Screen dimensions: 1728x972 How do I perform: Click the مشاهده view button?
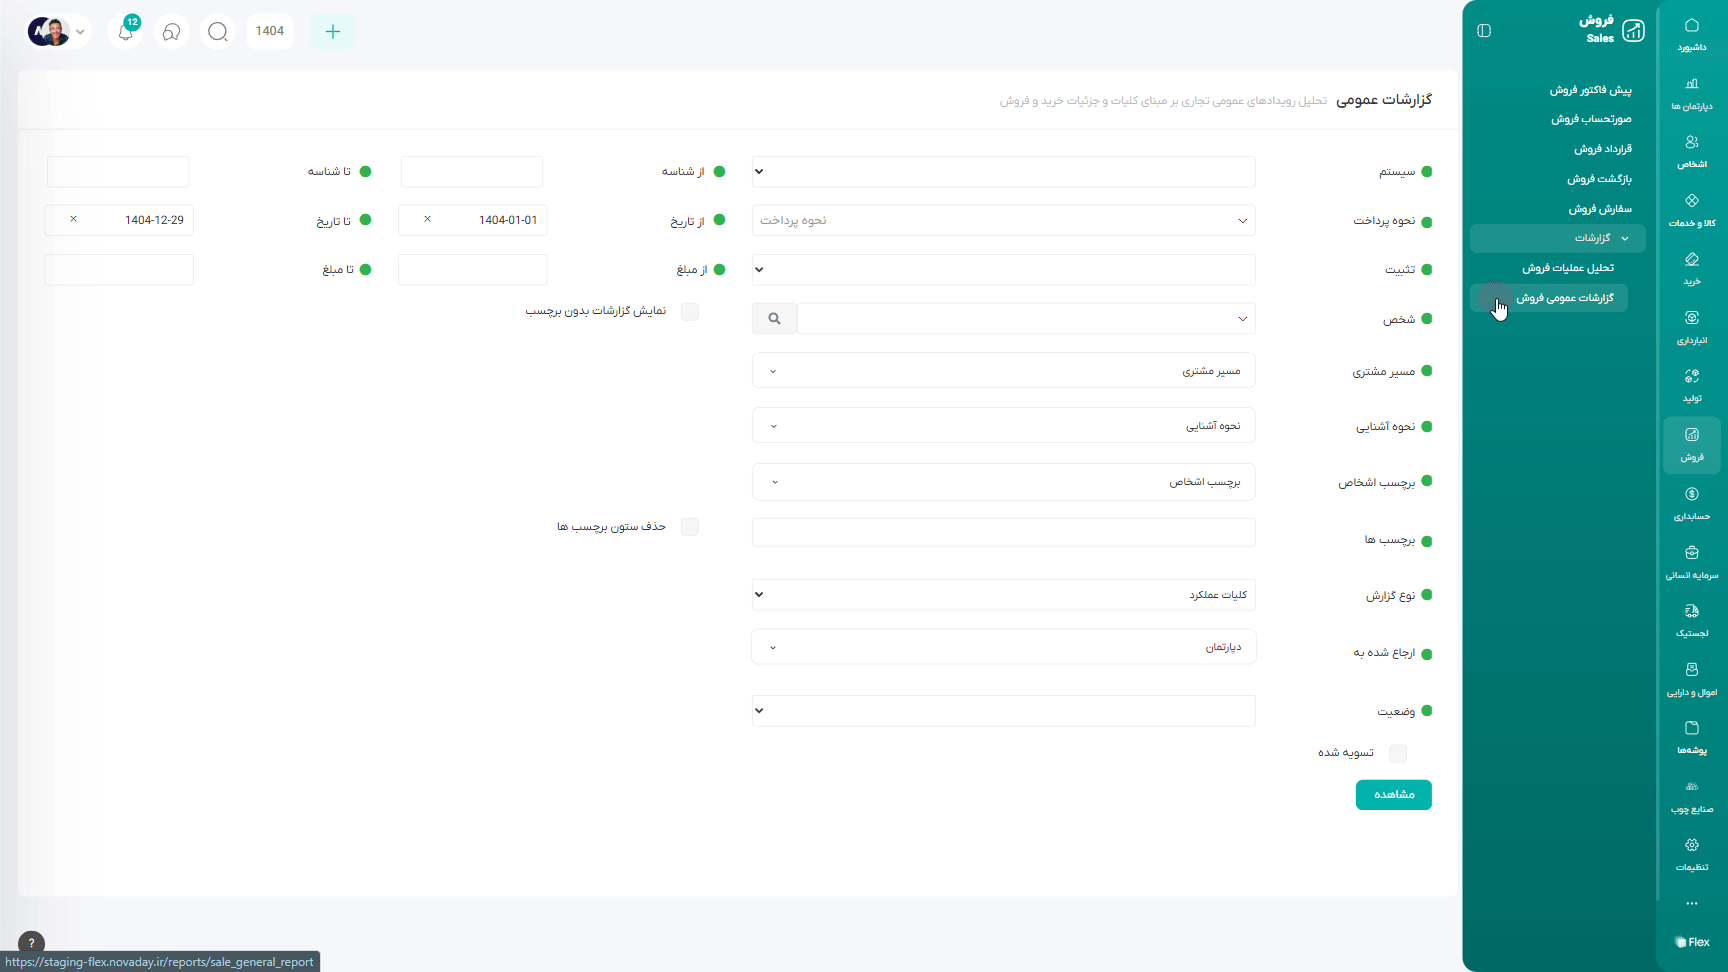[x=1393, y=795]
